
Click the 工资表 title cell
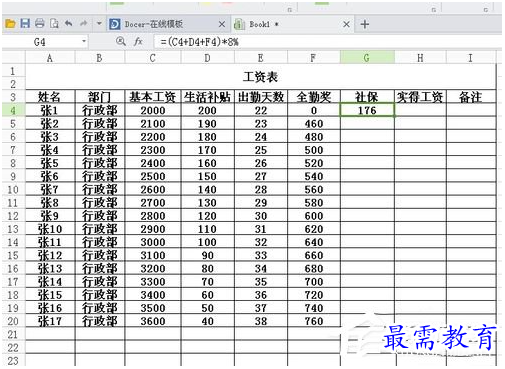[x=261, y=77]
